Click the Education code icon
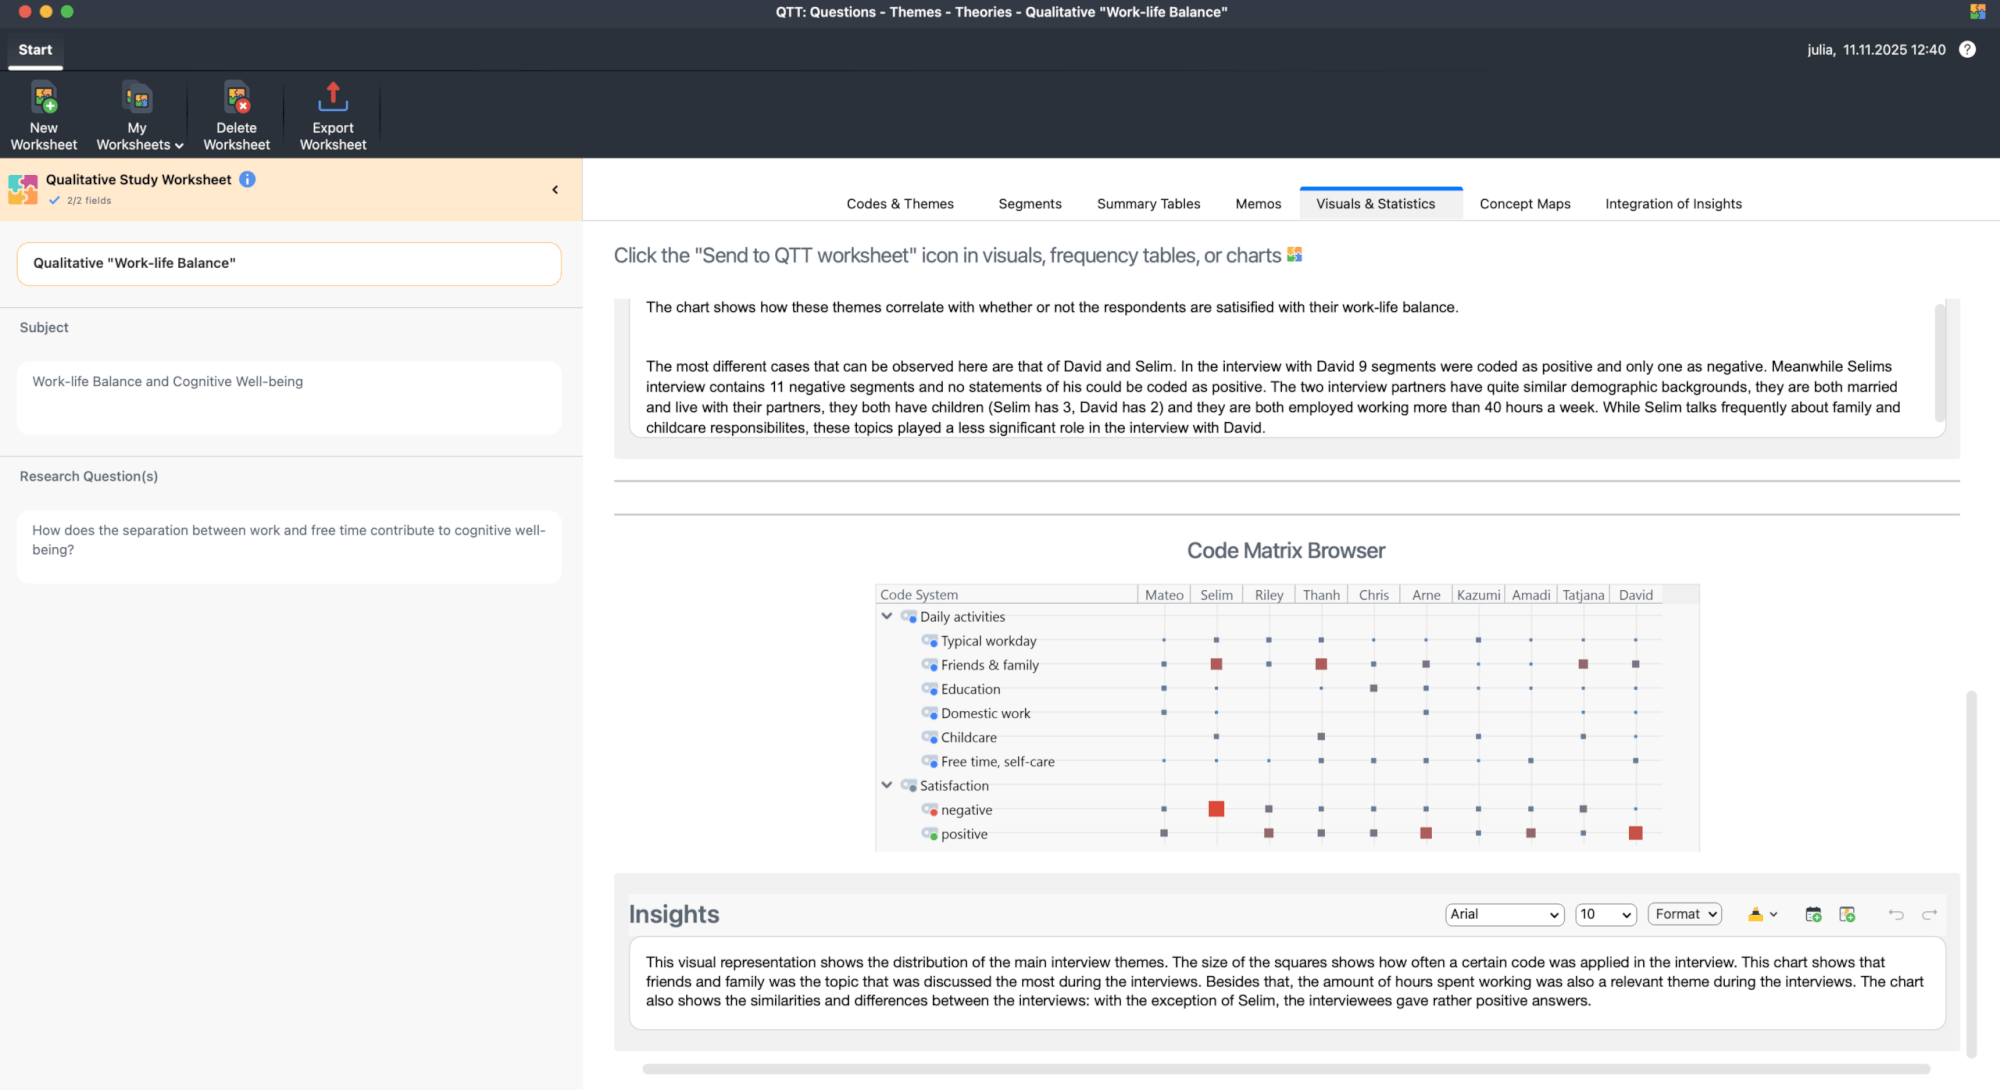The image size is (2000, 1090). [930, 689]
